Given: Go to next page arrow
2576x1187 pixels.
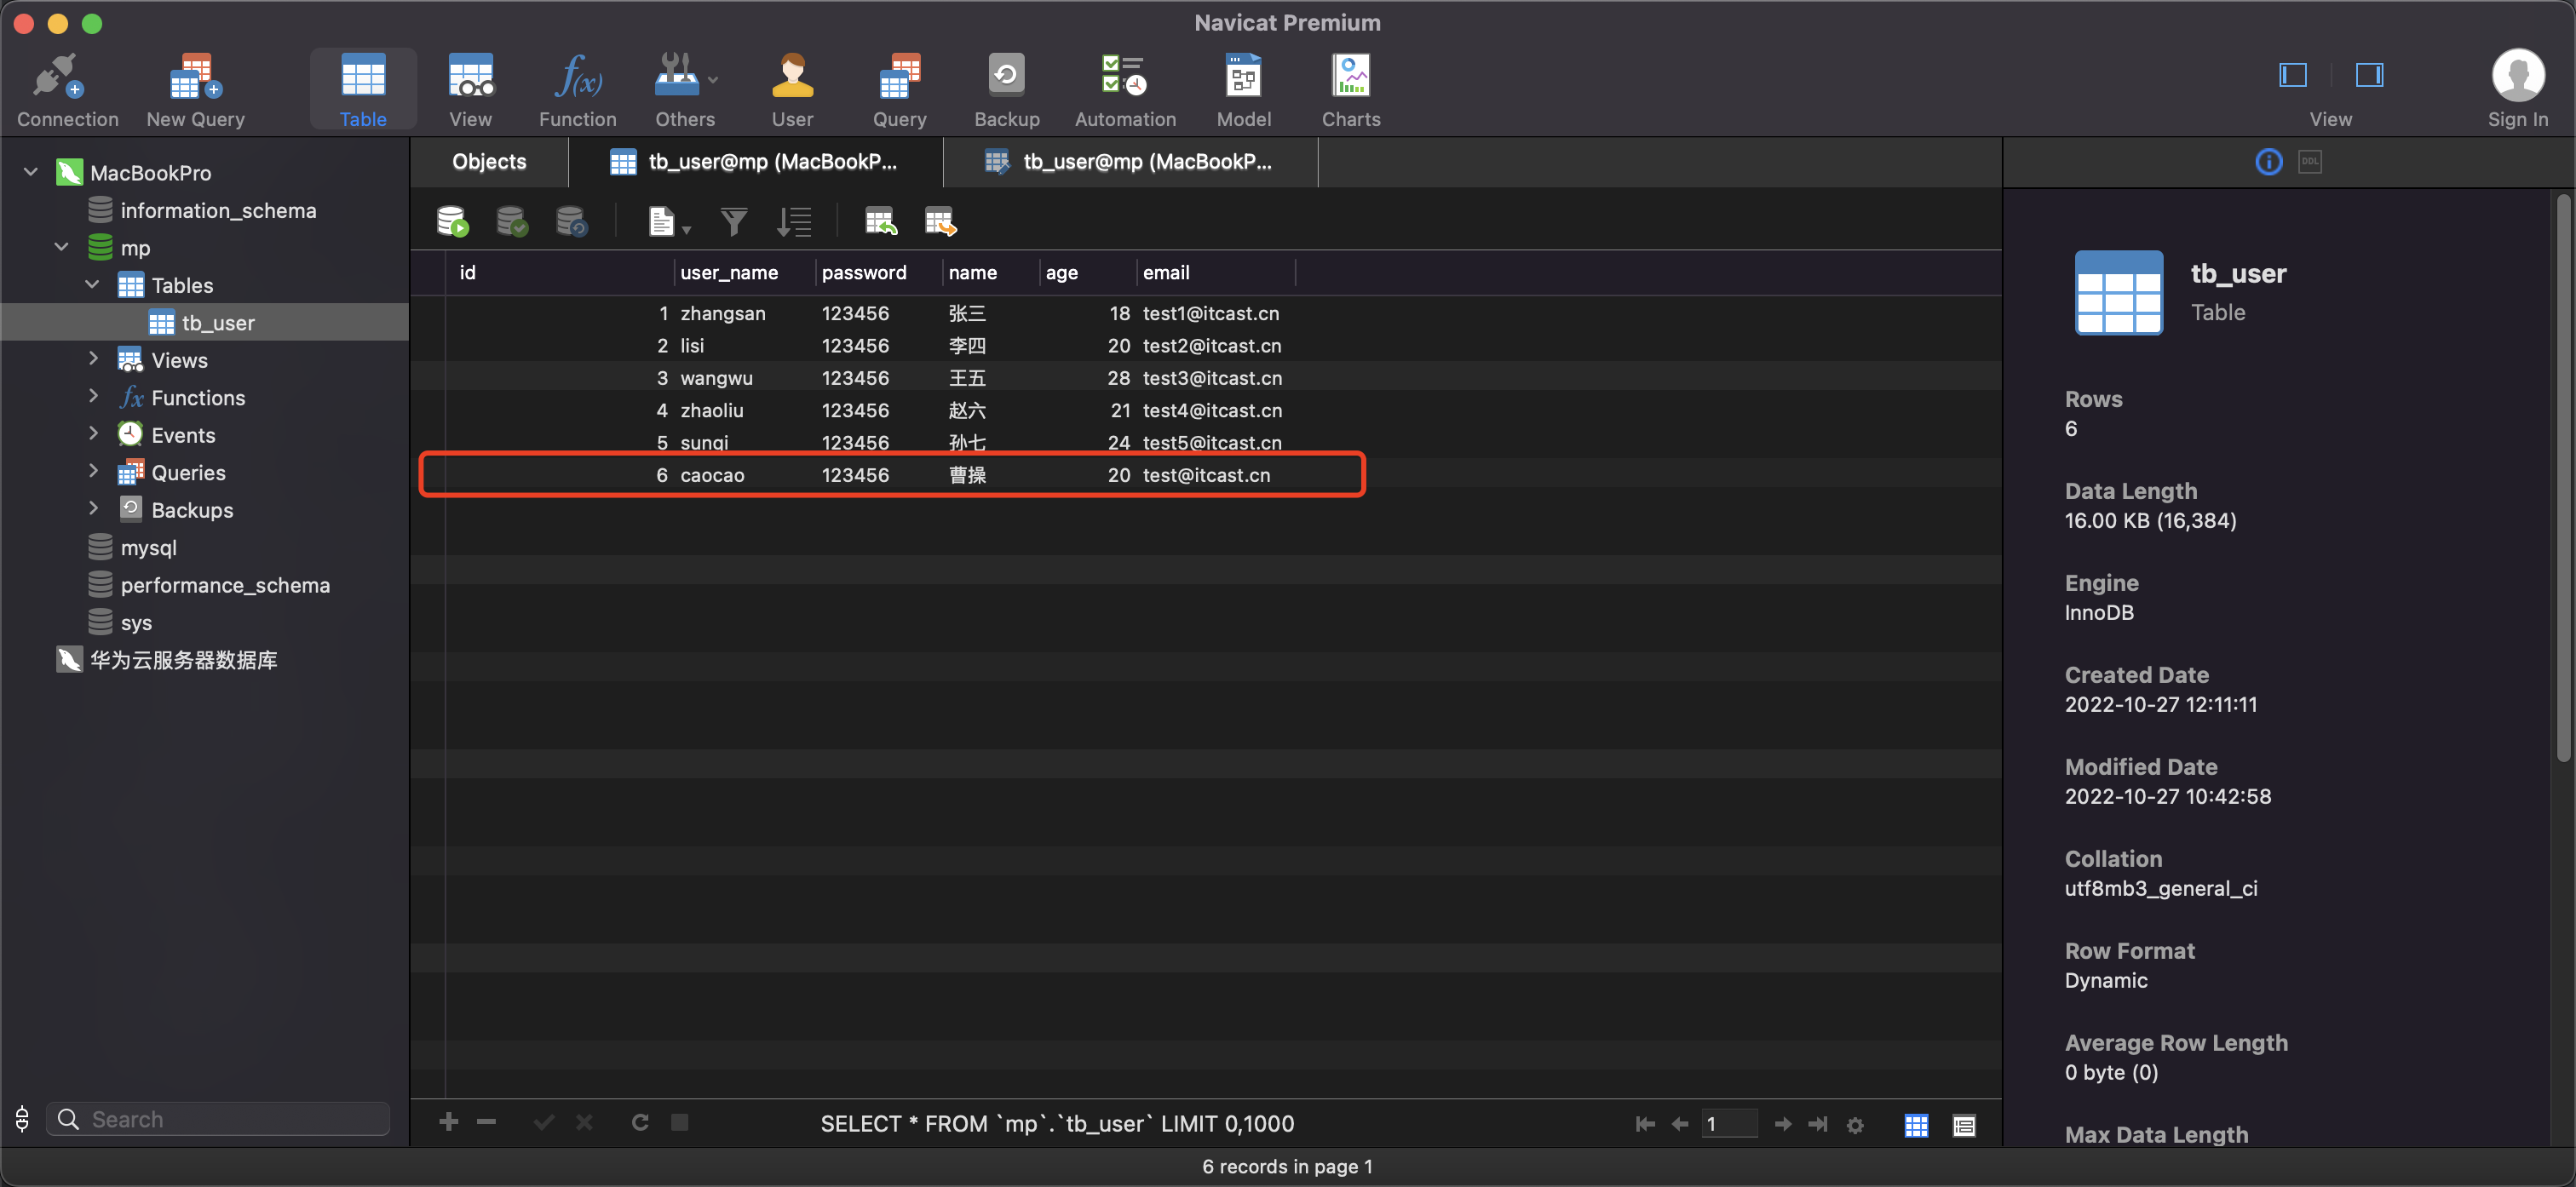Looking at the screenshot, I should 1782,1124.
